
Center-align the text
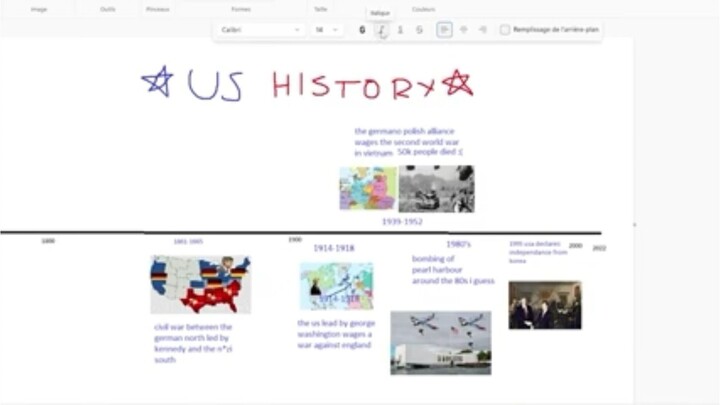463,30
